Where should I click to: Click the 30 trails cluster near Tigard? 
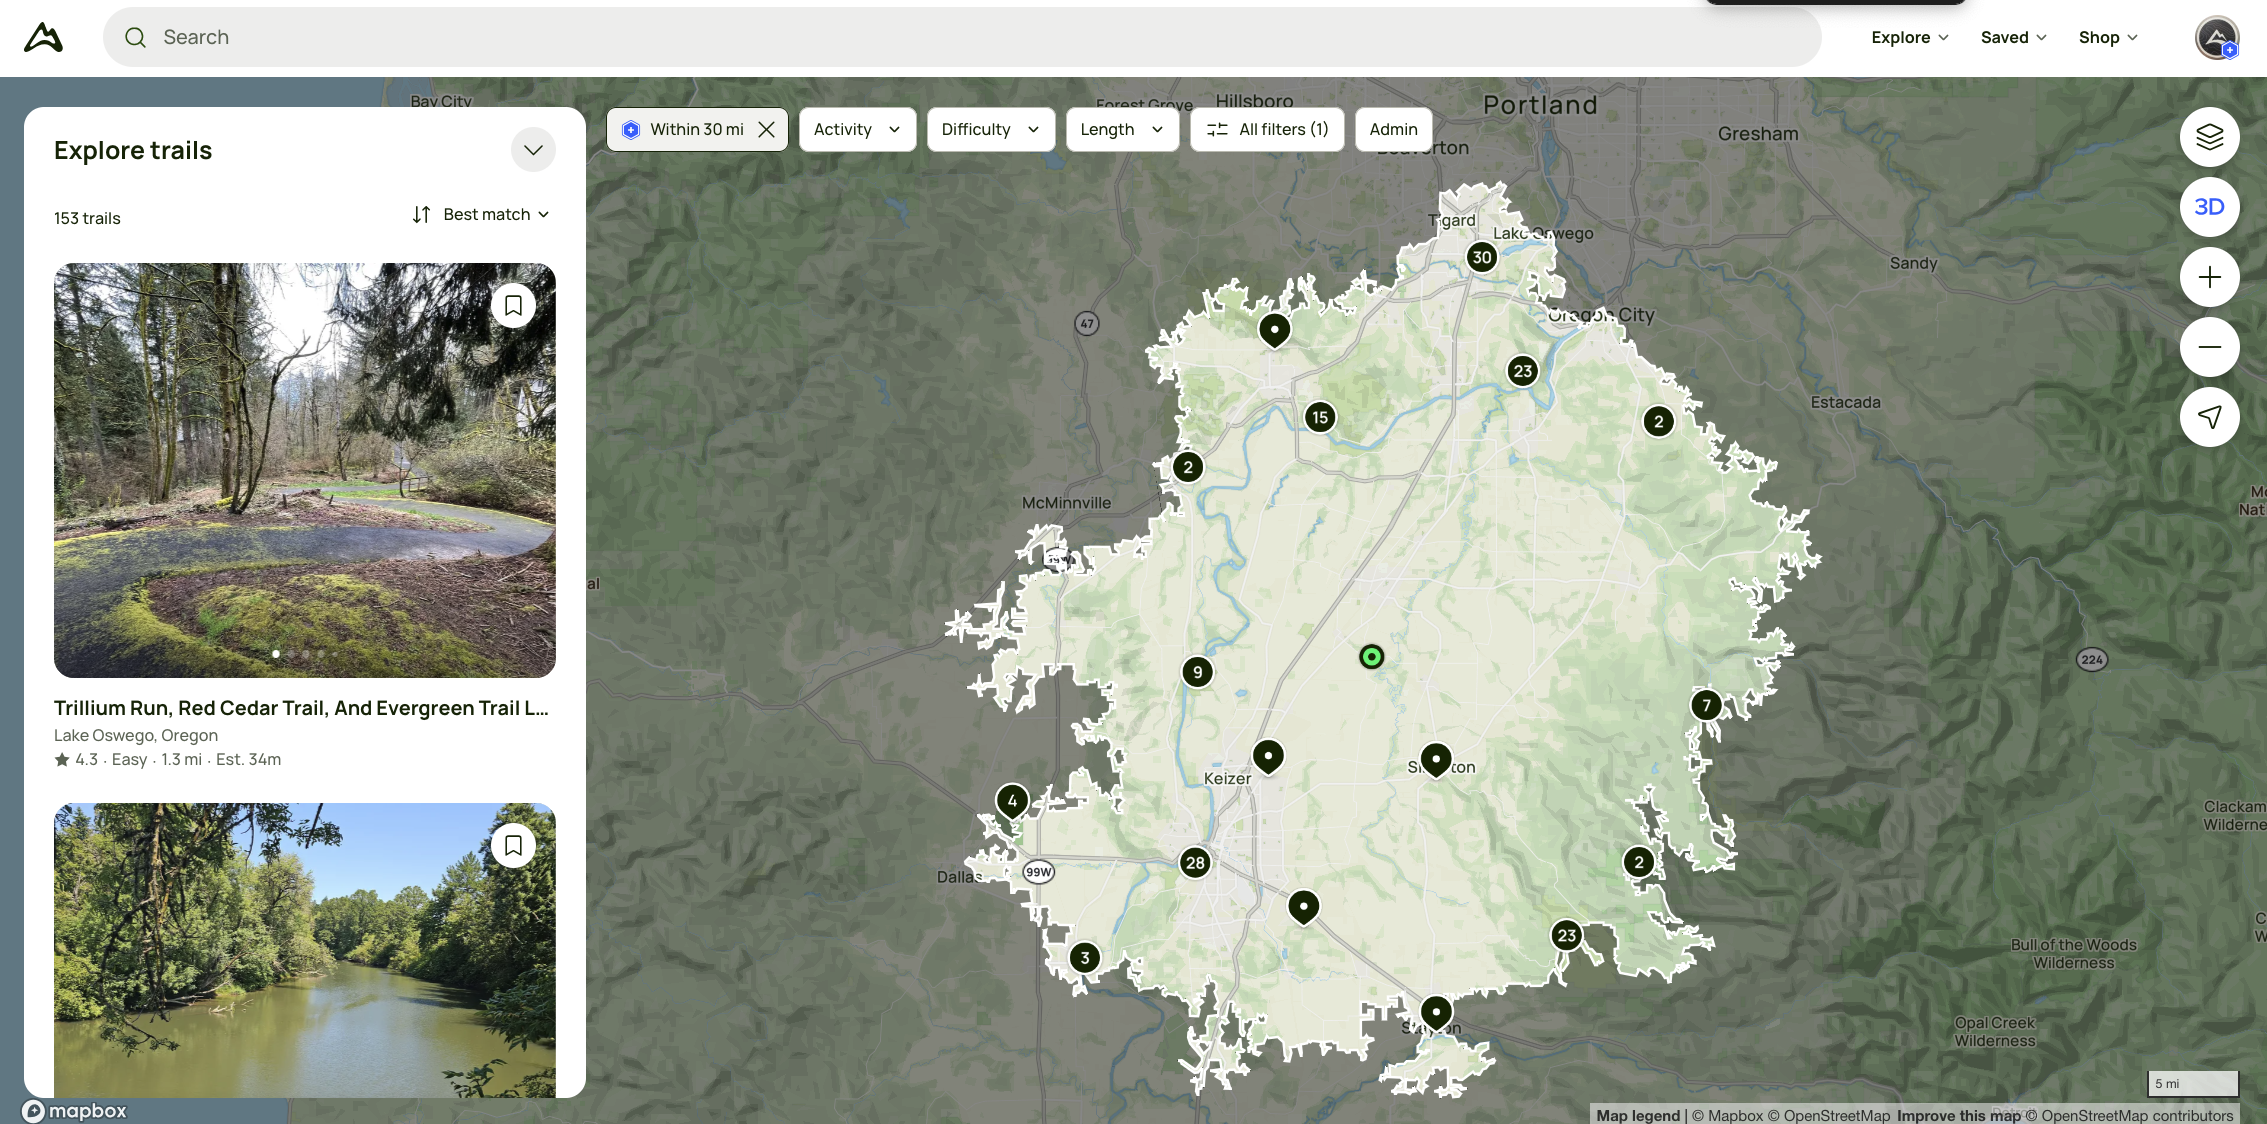point(1482,257)
